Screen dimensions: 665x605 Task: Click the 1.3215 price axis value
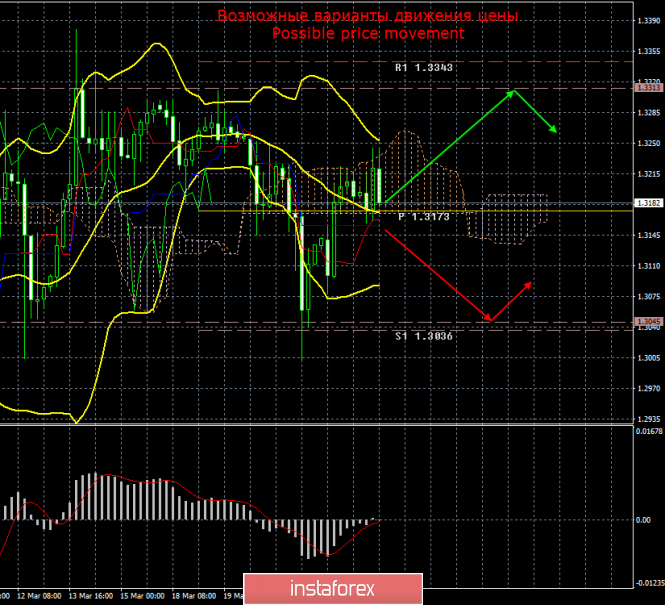649,174
